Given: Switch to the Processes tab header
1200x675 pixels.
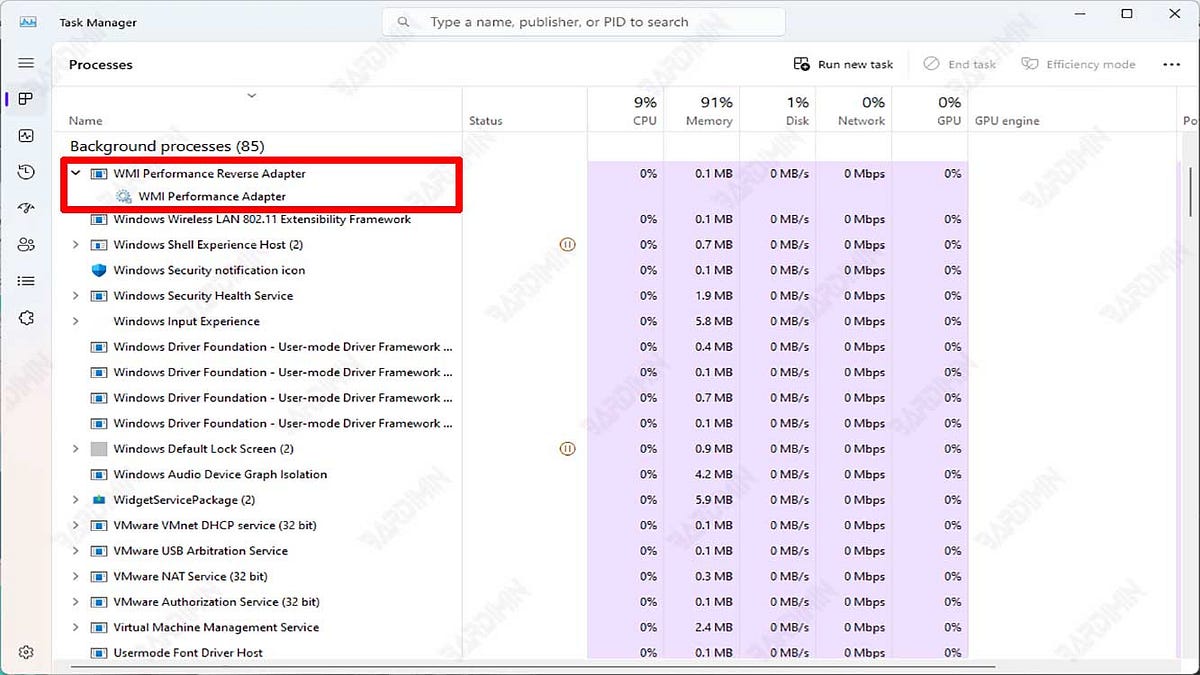Looking at the screenshot, I should [100, 64].
